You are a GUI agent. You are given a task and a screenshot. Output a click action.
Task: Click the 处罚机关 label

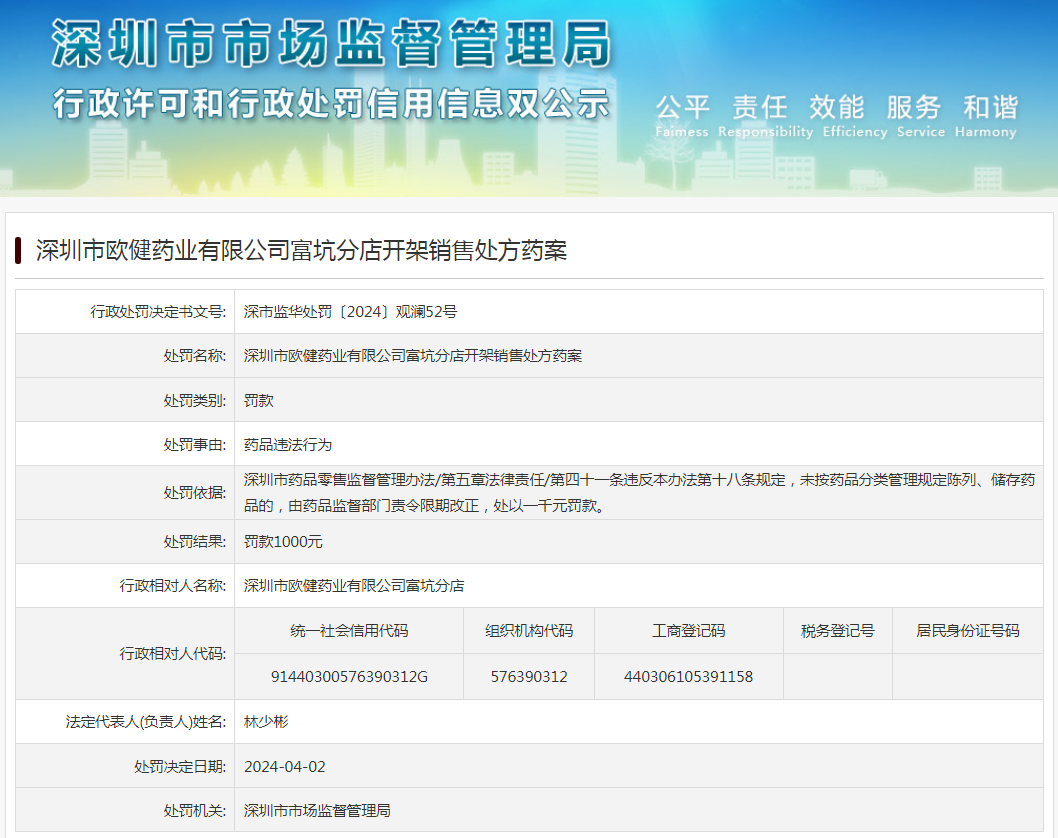(x=194, y=810)
